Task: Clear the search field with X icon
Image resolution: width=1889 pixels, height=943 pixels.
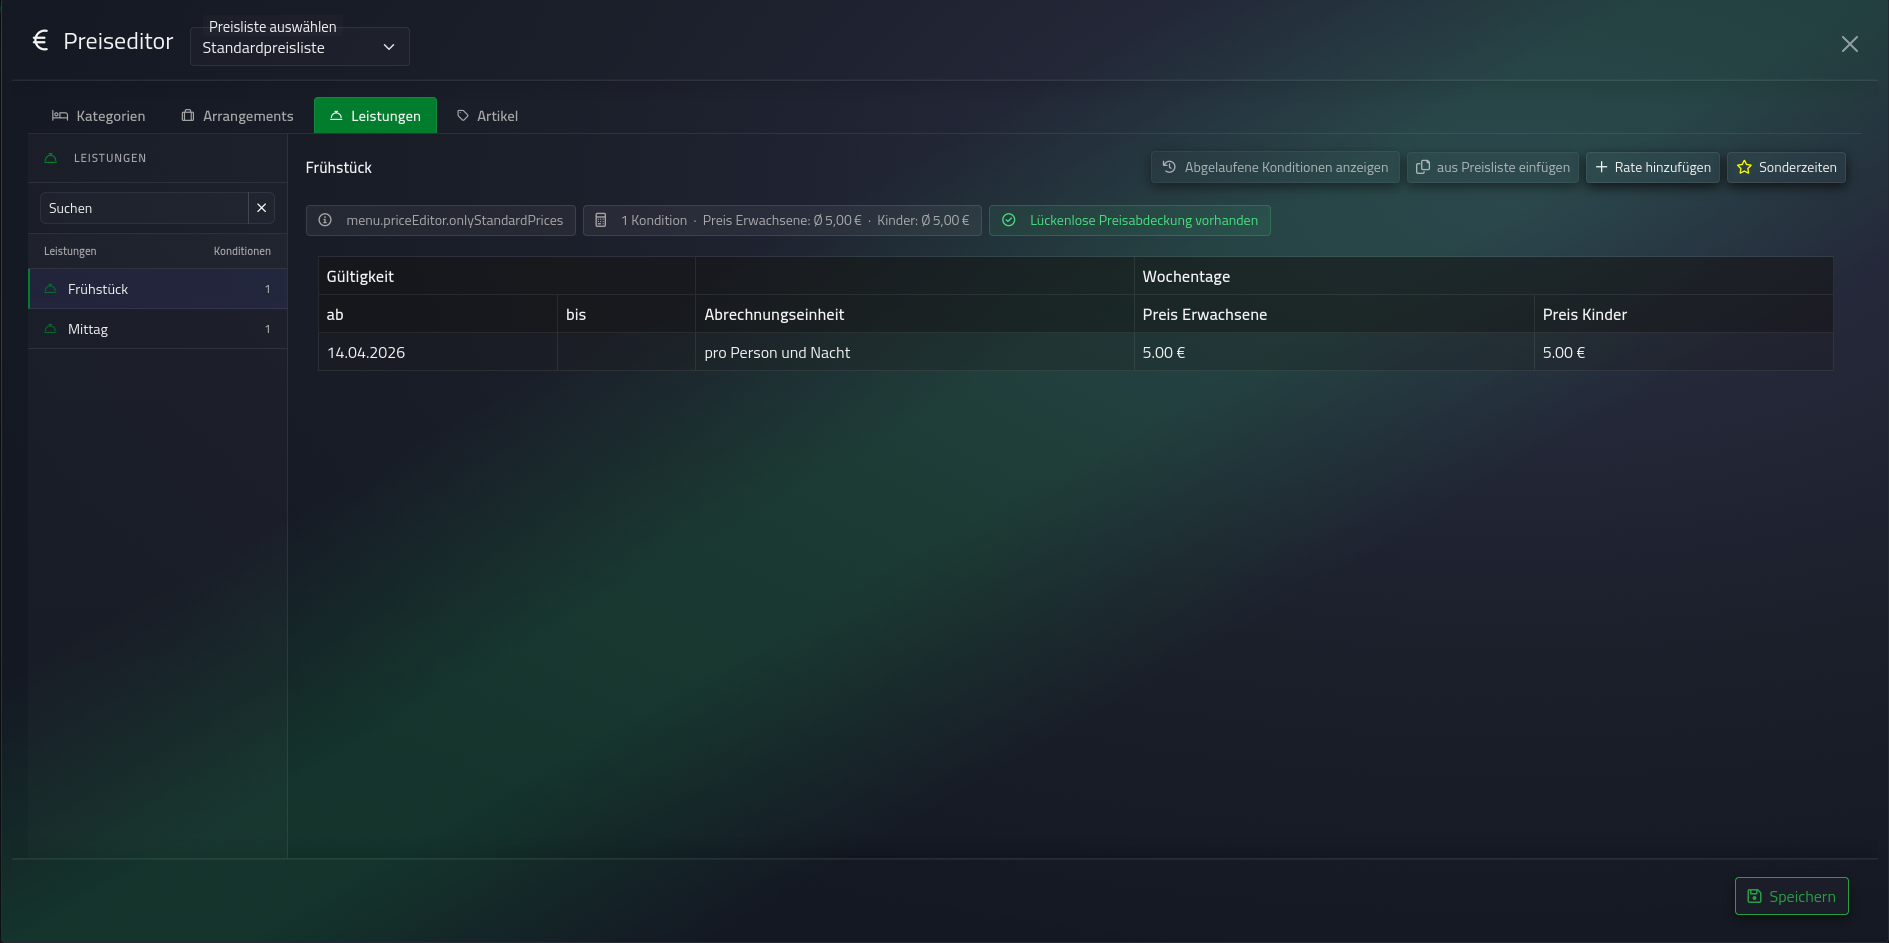Action: (262, 208)
